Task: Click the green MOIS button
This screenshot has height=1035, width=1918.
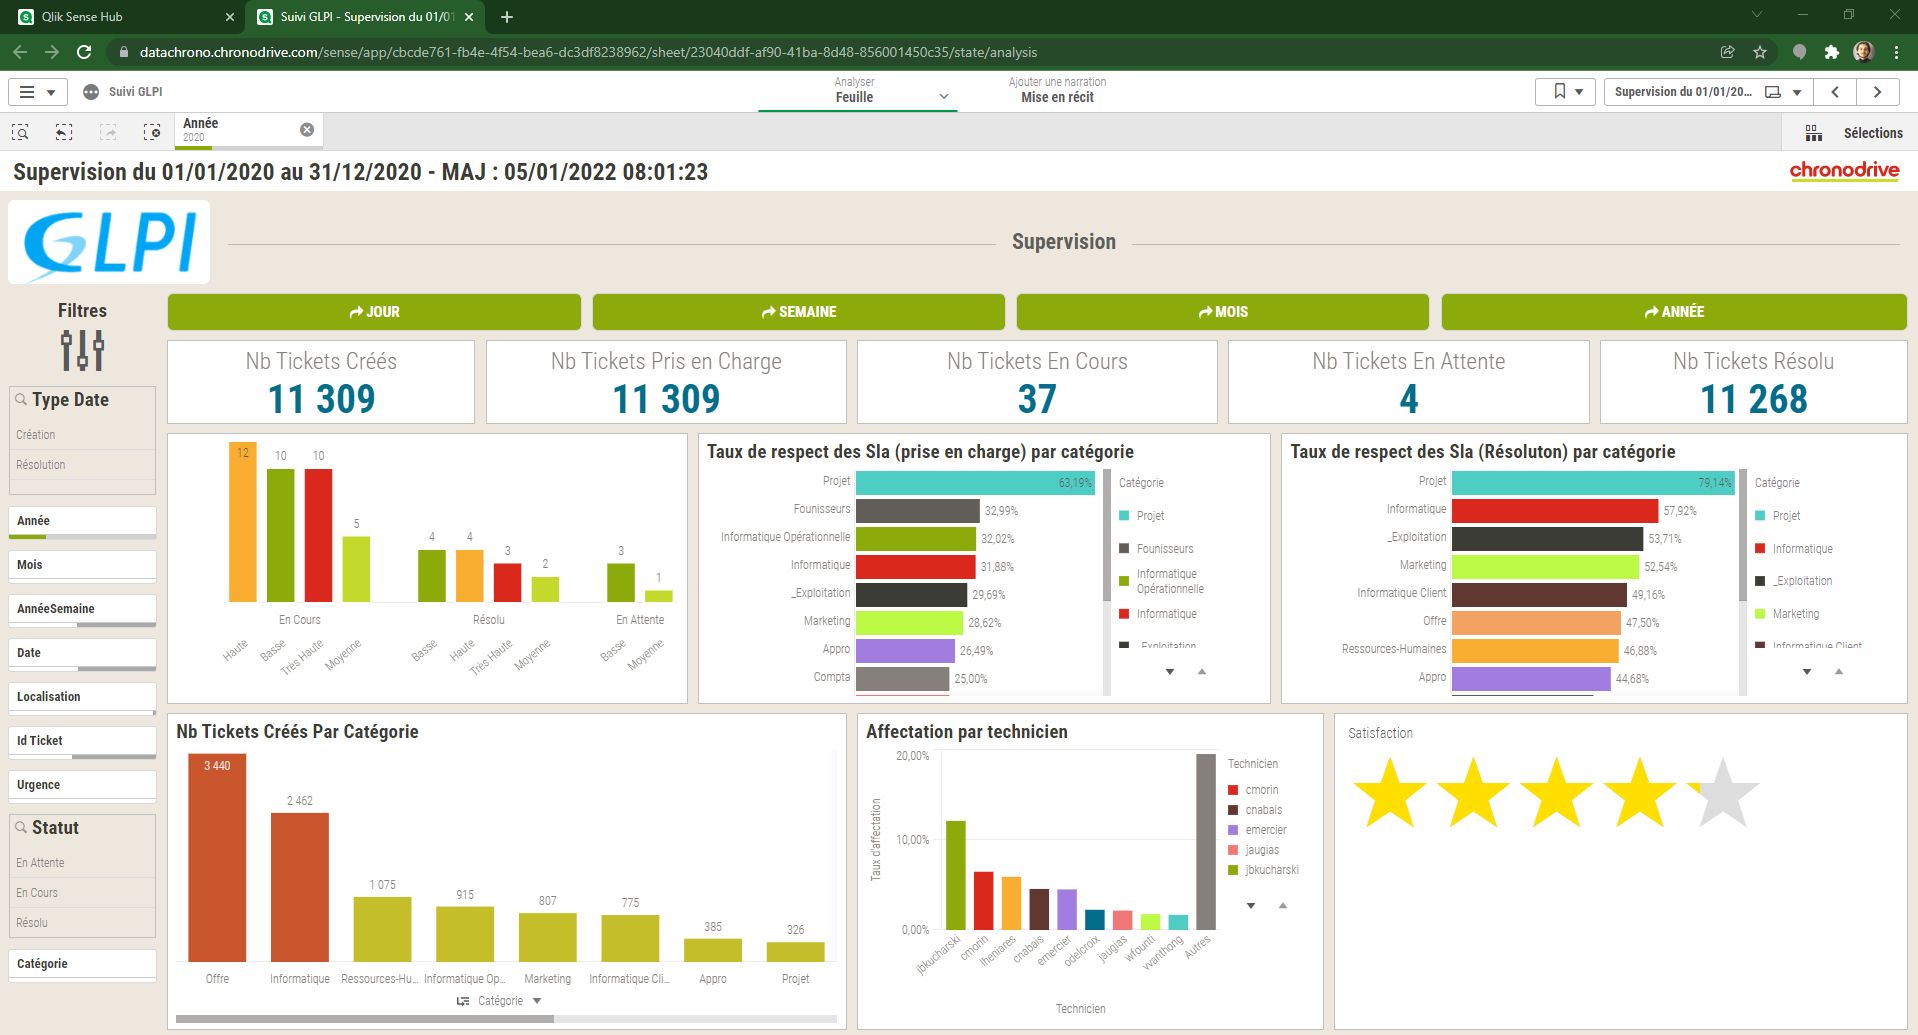Action: click(x=1222, y=312)
